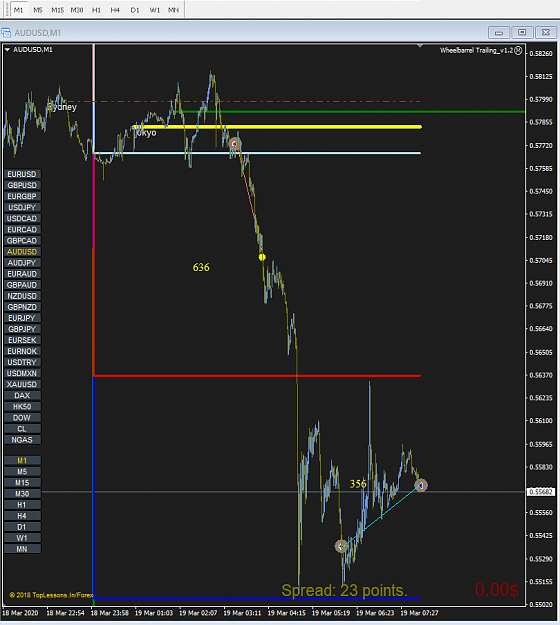This screenshot has height=625, width=560.
Task: Expand the AUDUSD,M1 chart dropdown triangle
Action: click(x=7, y=50)
